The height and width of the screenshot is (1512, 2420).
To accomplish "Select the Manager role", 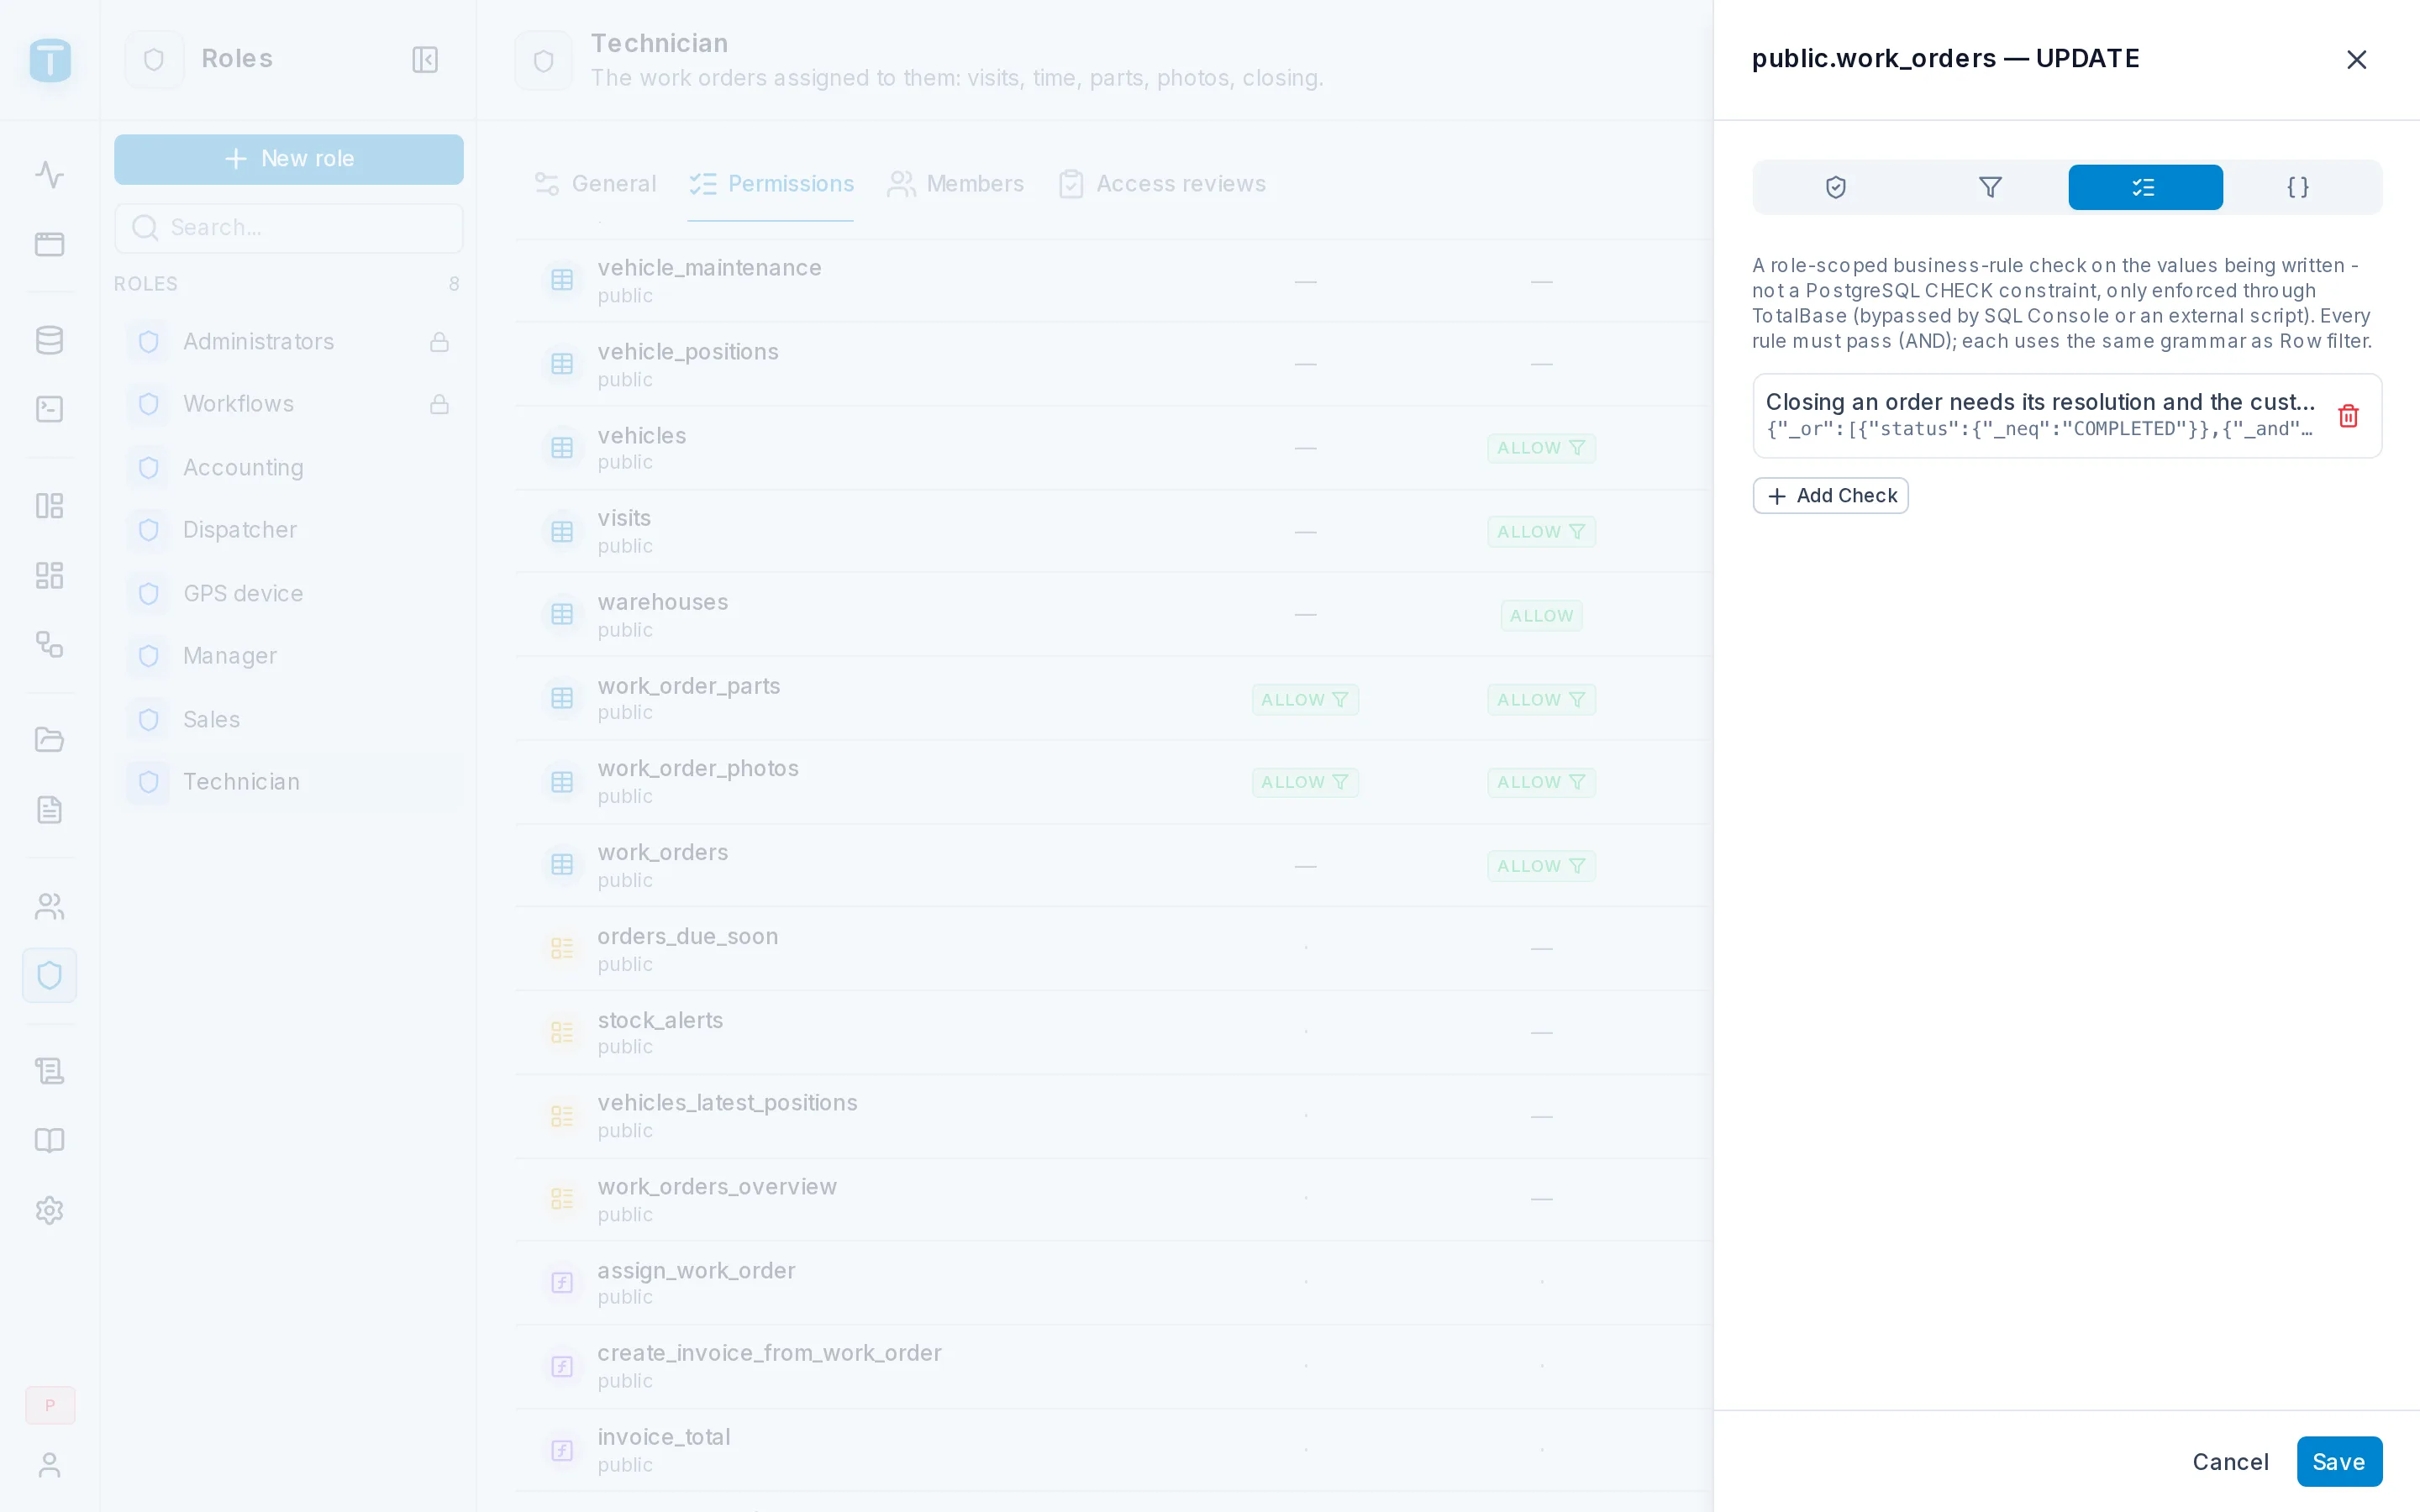I will (288, 655).
